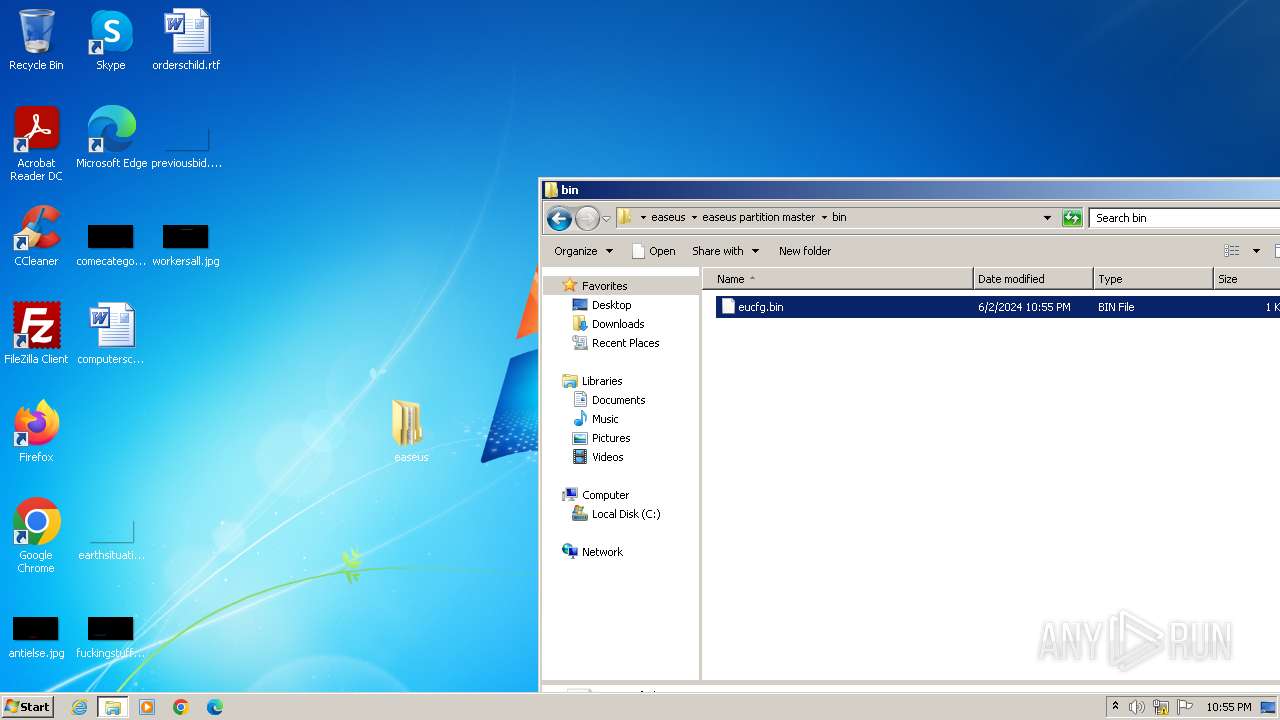
Task: Sort by Size column header
Action: pos(1246,279)
